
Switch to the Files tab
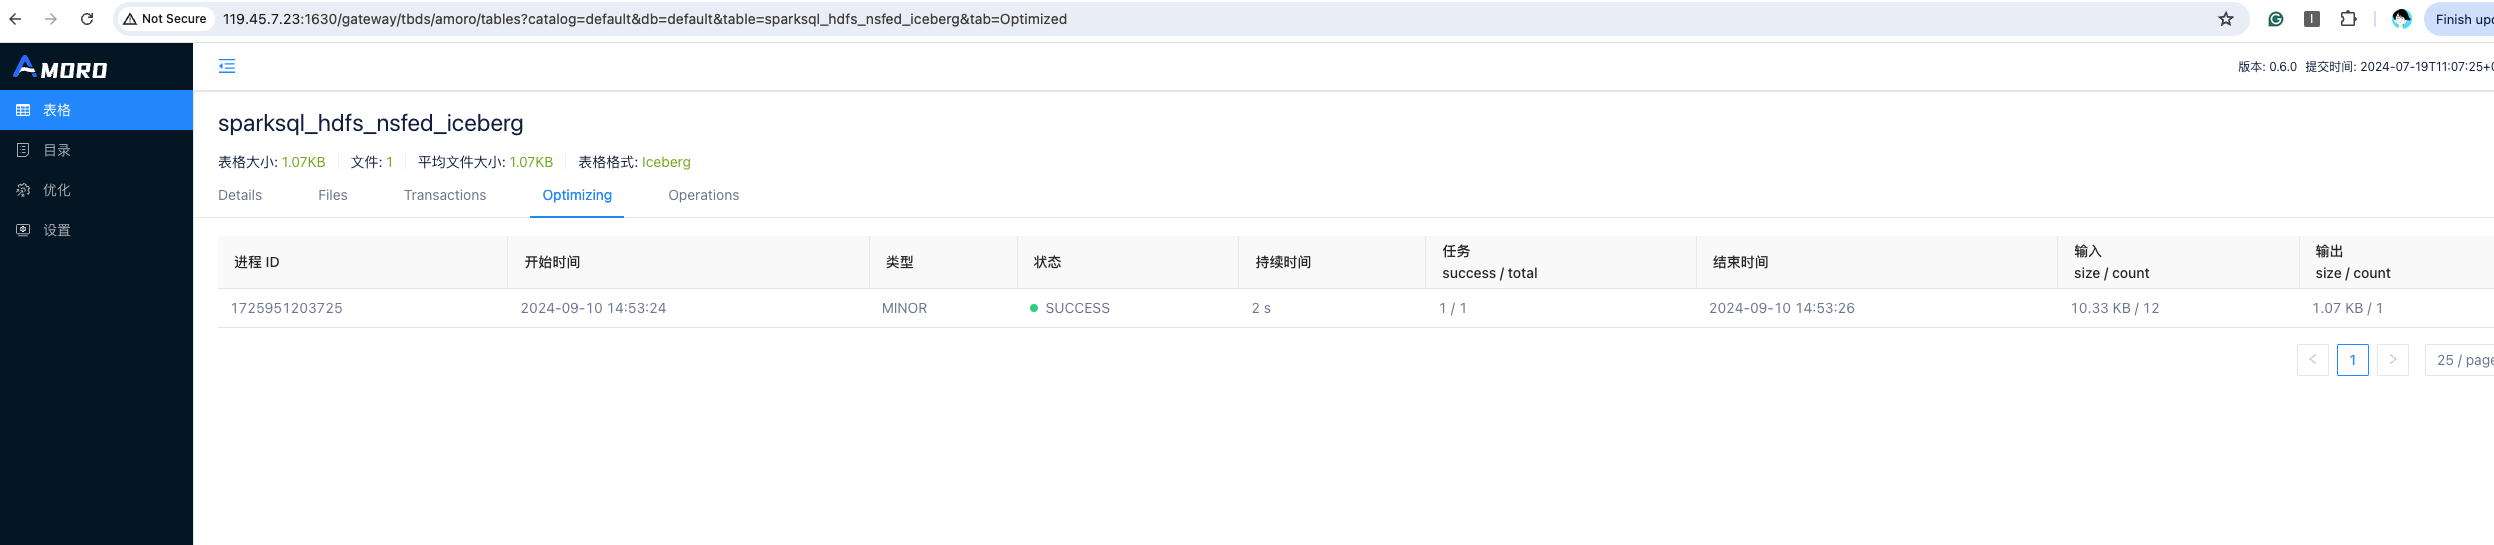[333, 195]
